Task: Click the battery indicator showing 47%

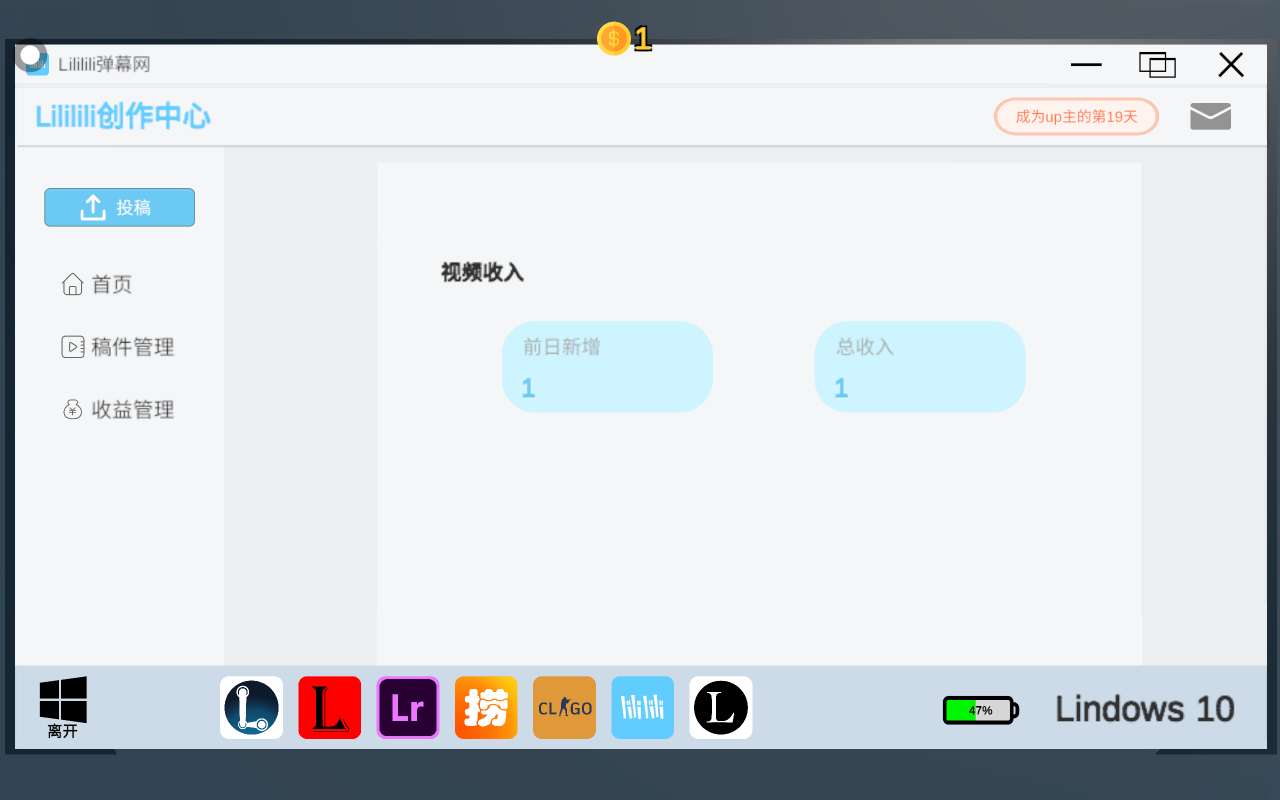Action: tap(980, 710)
